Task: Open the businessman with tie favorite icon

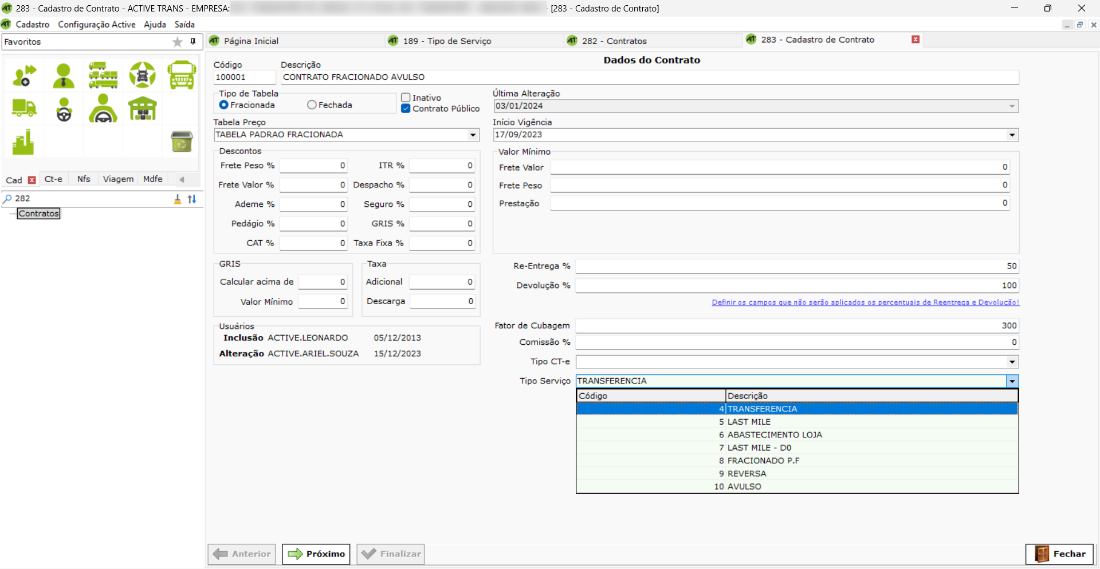Action: (64, 75)
